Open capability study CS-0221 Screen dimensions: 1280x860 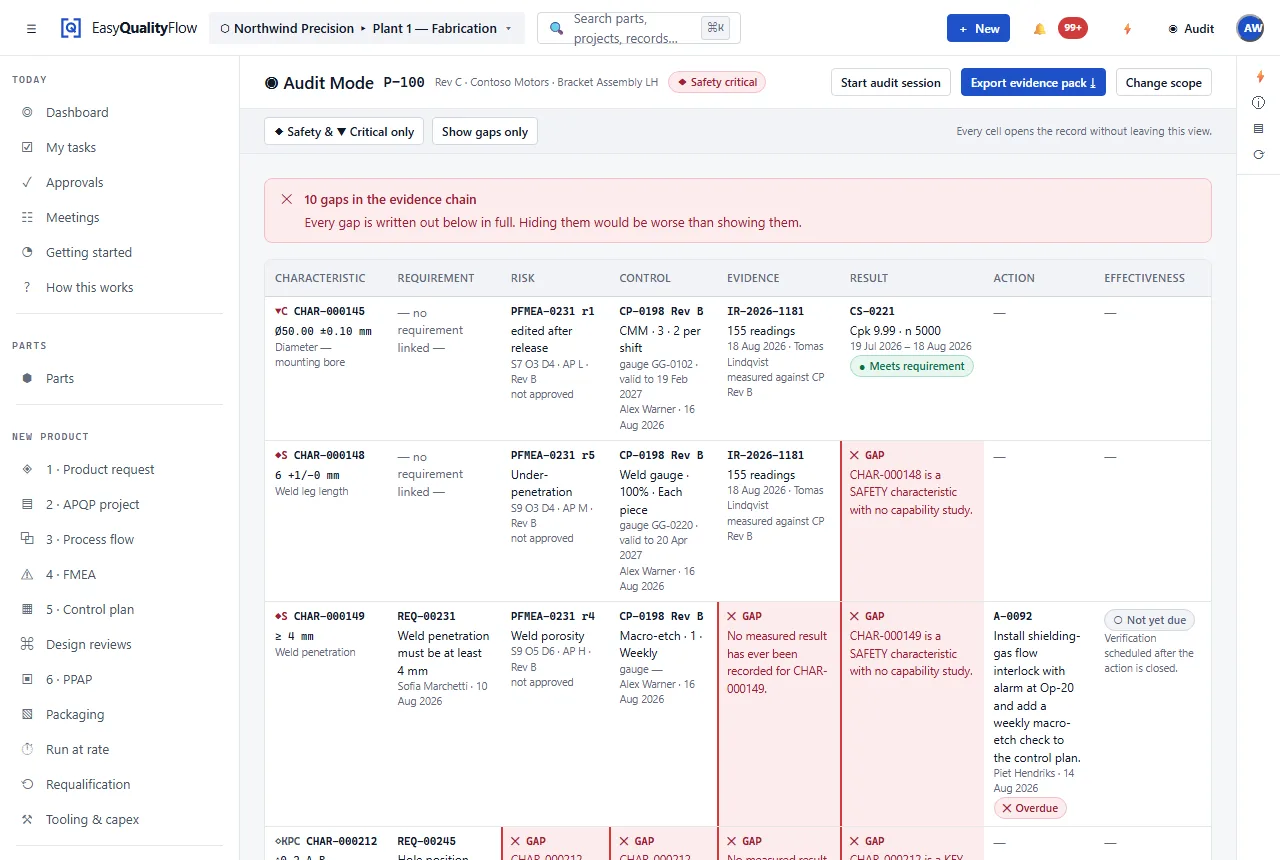[912, 368]
